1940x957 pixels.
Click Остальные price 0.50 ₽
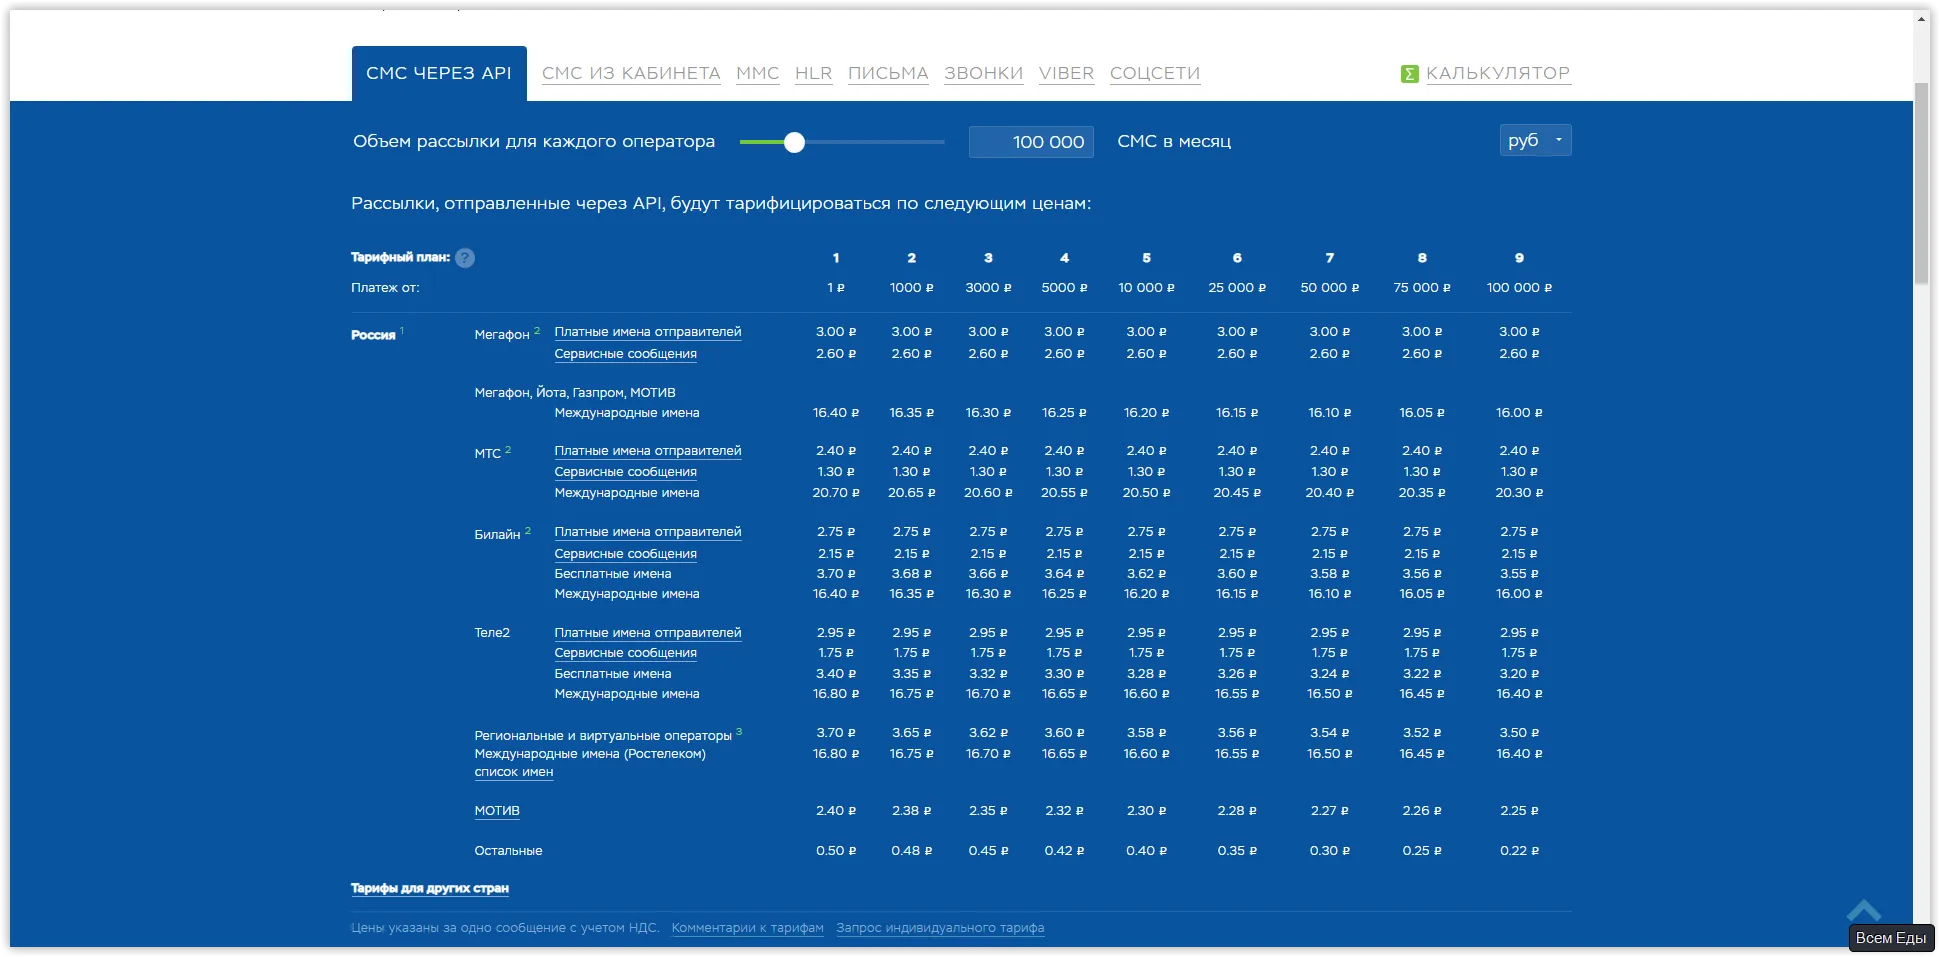coord(836,851)
